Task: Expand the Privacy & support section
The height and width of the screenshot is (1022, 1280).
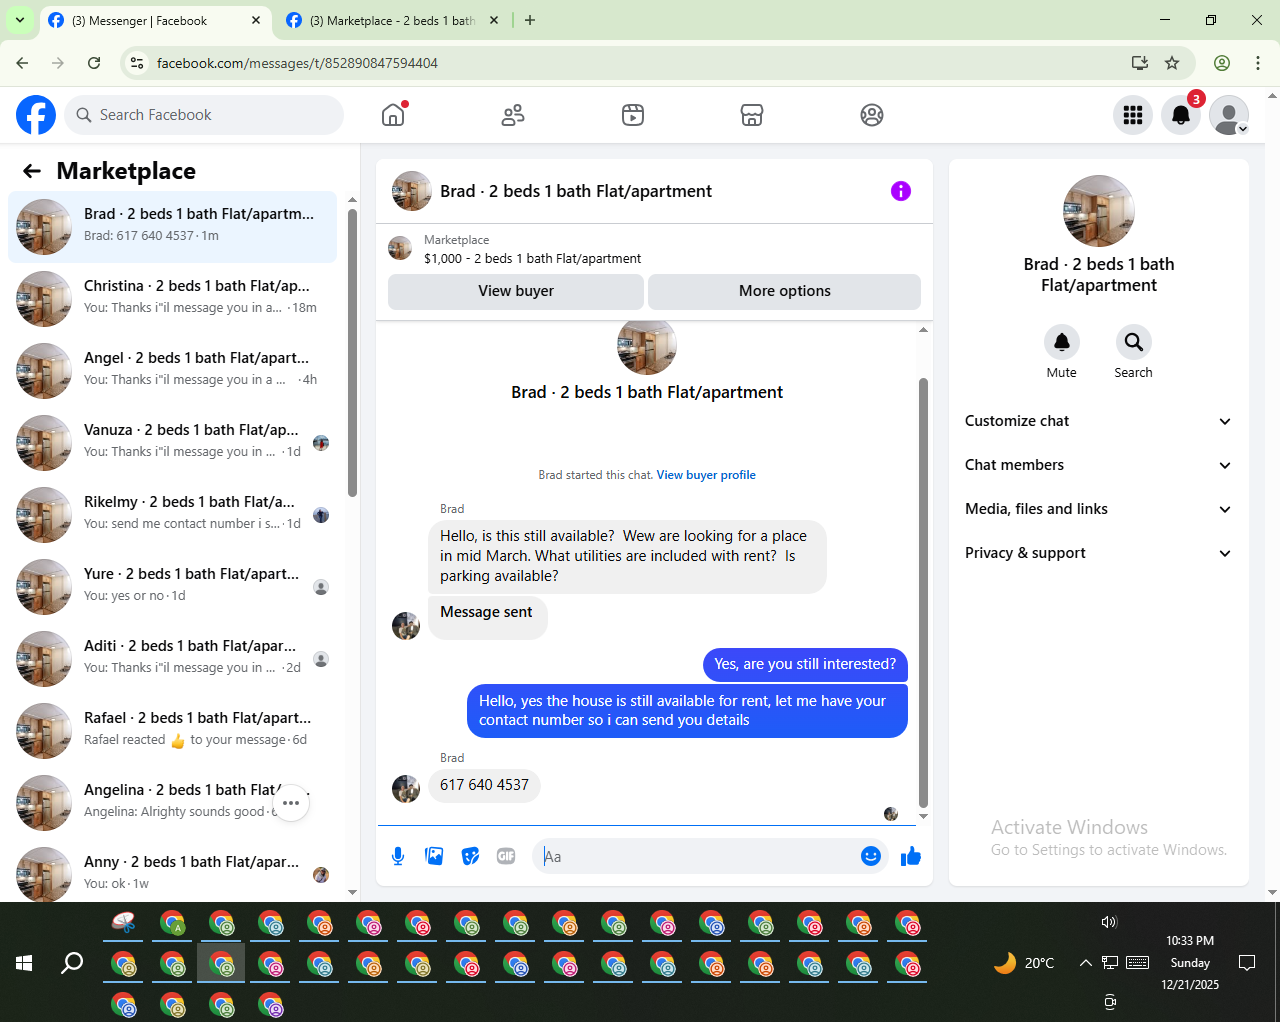Action: click(1099, 553)
